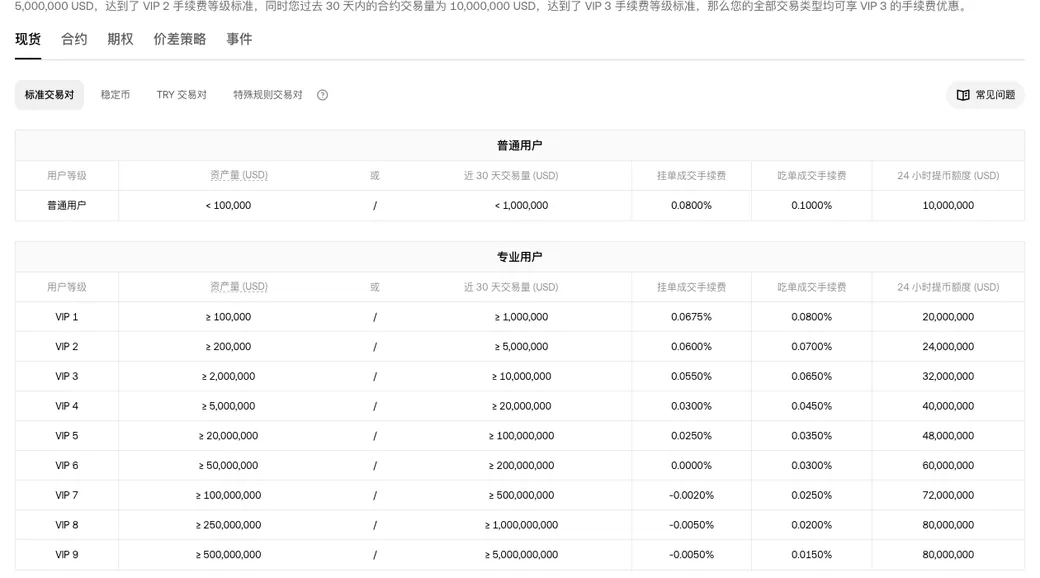Switch to the 现货 tab
The width and height of the screenshot is (1040, 578).
(x=28, y=39)
